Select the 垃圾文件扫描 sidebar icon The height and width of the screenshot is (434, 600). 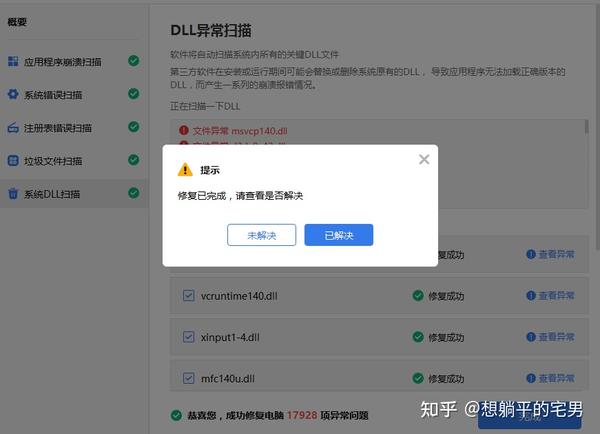(13, 160)
